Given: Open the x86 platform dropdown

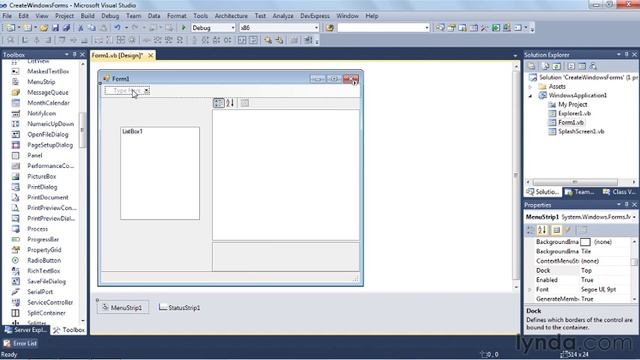Looking at the screenshot, I should [x=316, y=28].
